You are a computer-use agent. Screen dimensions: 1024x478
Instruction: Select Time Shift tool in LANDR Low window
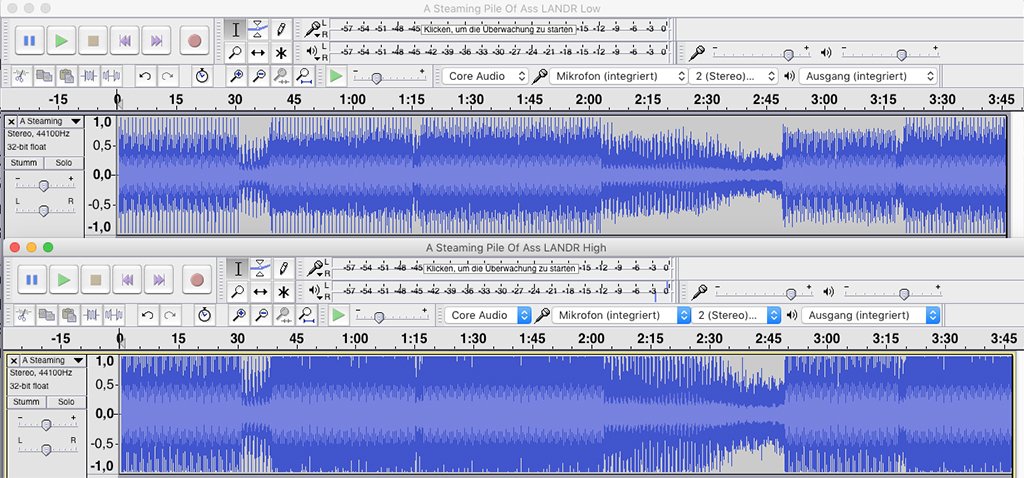260,53
